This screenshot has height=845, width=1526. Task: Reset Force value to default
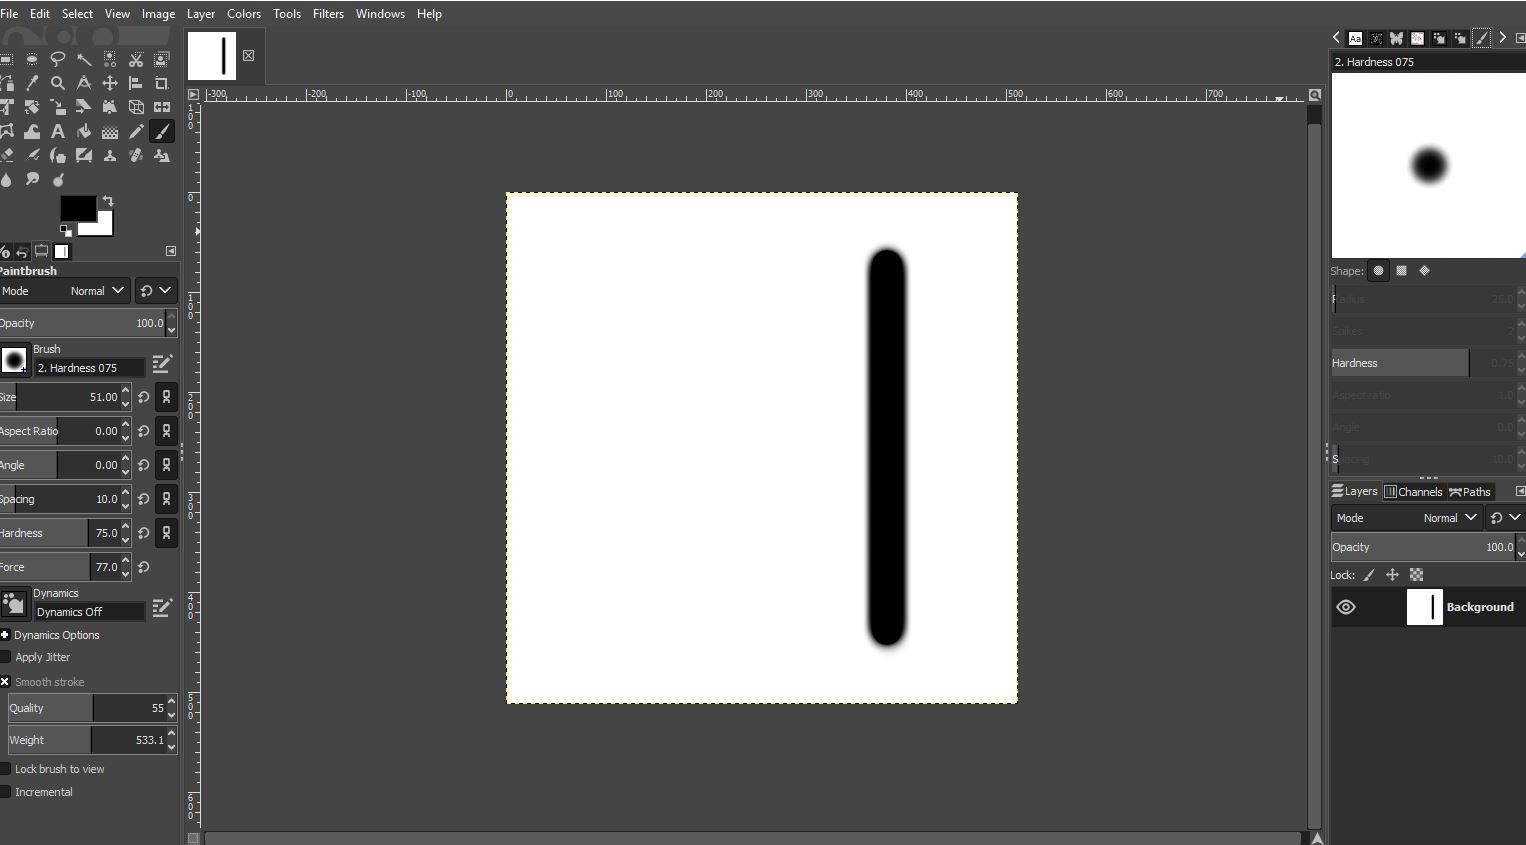(x=144, y=567)
